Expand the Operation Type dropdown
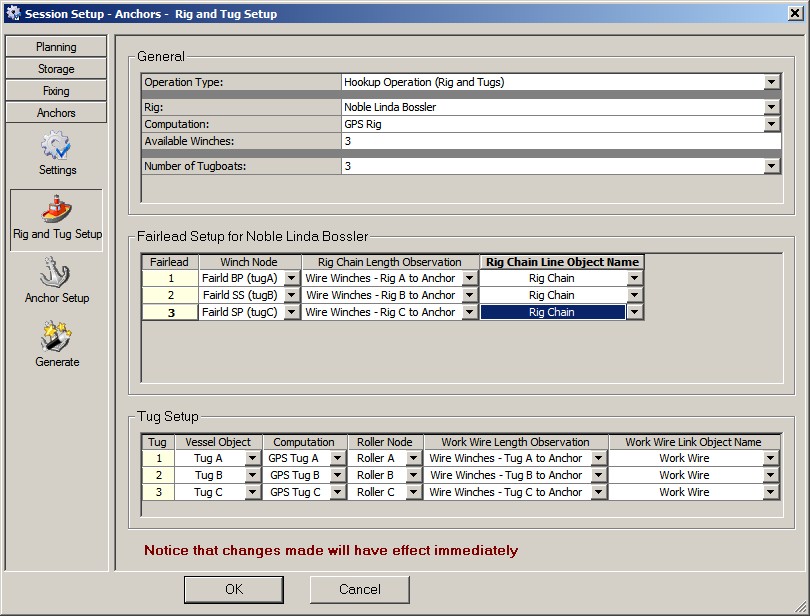 (771, 83)
